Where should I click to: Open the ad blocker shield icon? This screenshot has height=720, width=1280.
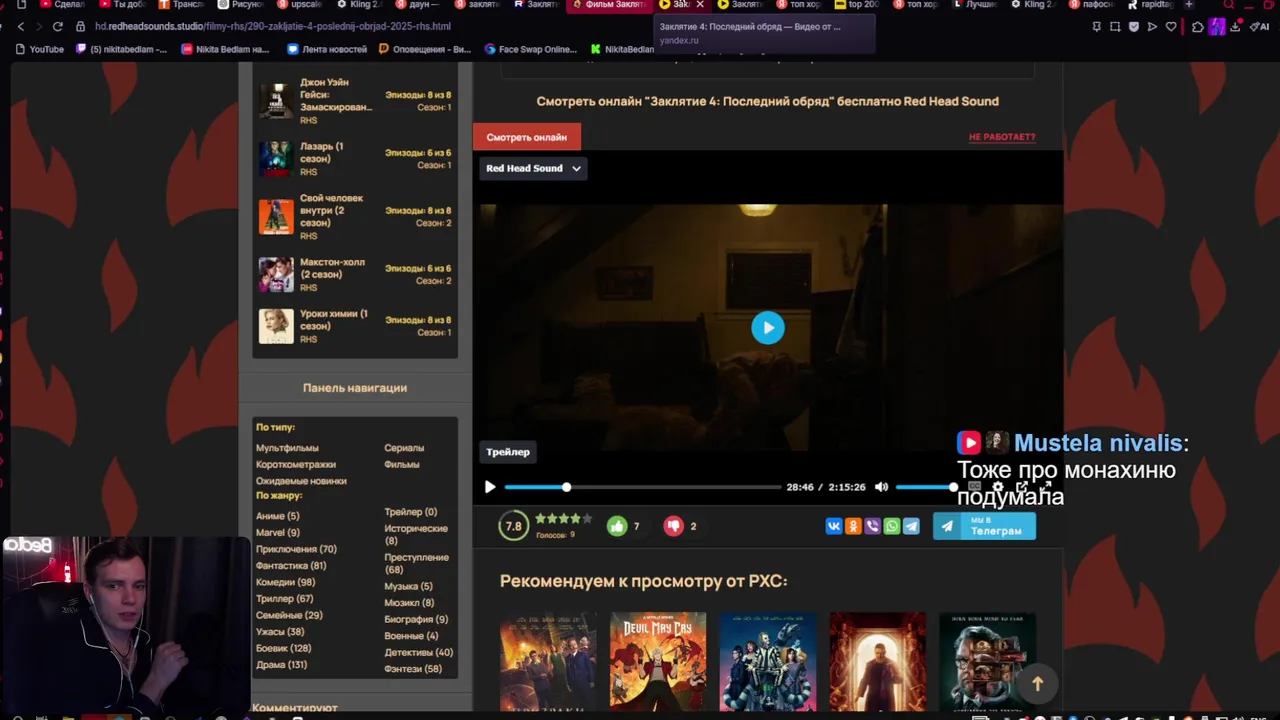[x=1134, y=27]
